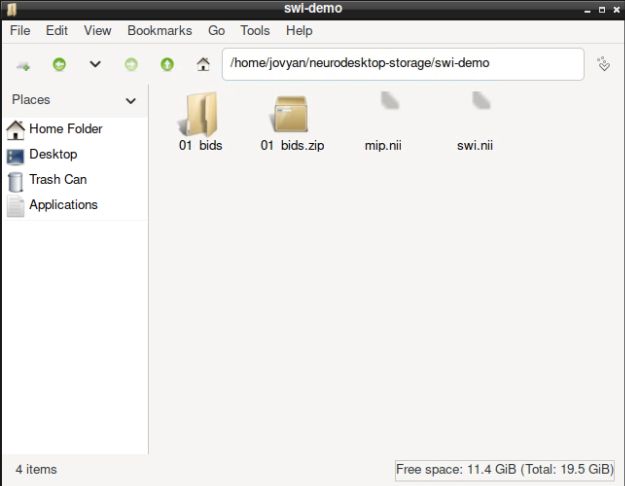Select the 01_bids.zip archive icon
Image resolution: width=625 pixels, height=486 pixels.
click(291, 114)
